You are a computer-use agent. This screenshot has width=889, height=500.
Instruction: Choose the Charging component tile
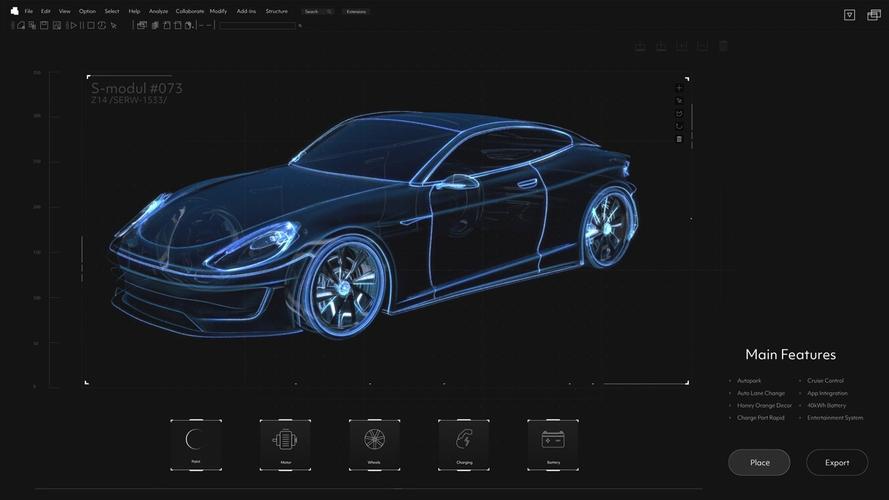click(x=464, y=445)
